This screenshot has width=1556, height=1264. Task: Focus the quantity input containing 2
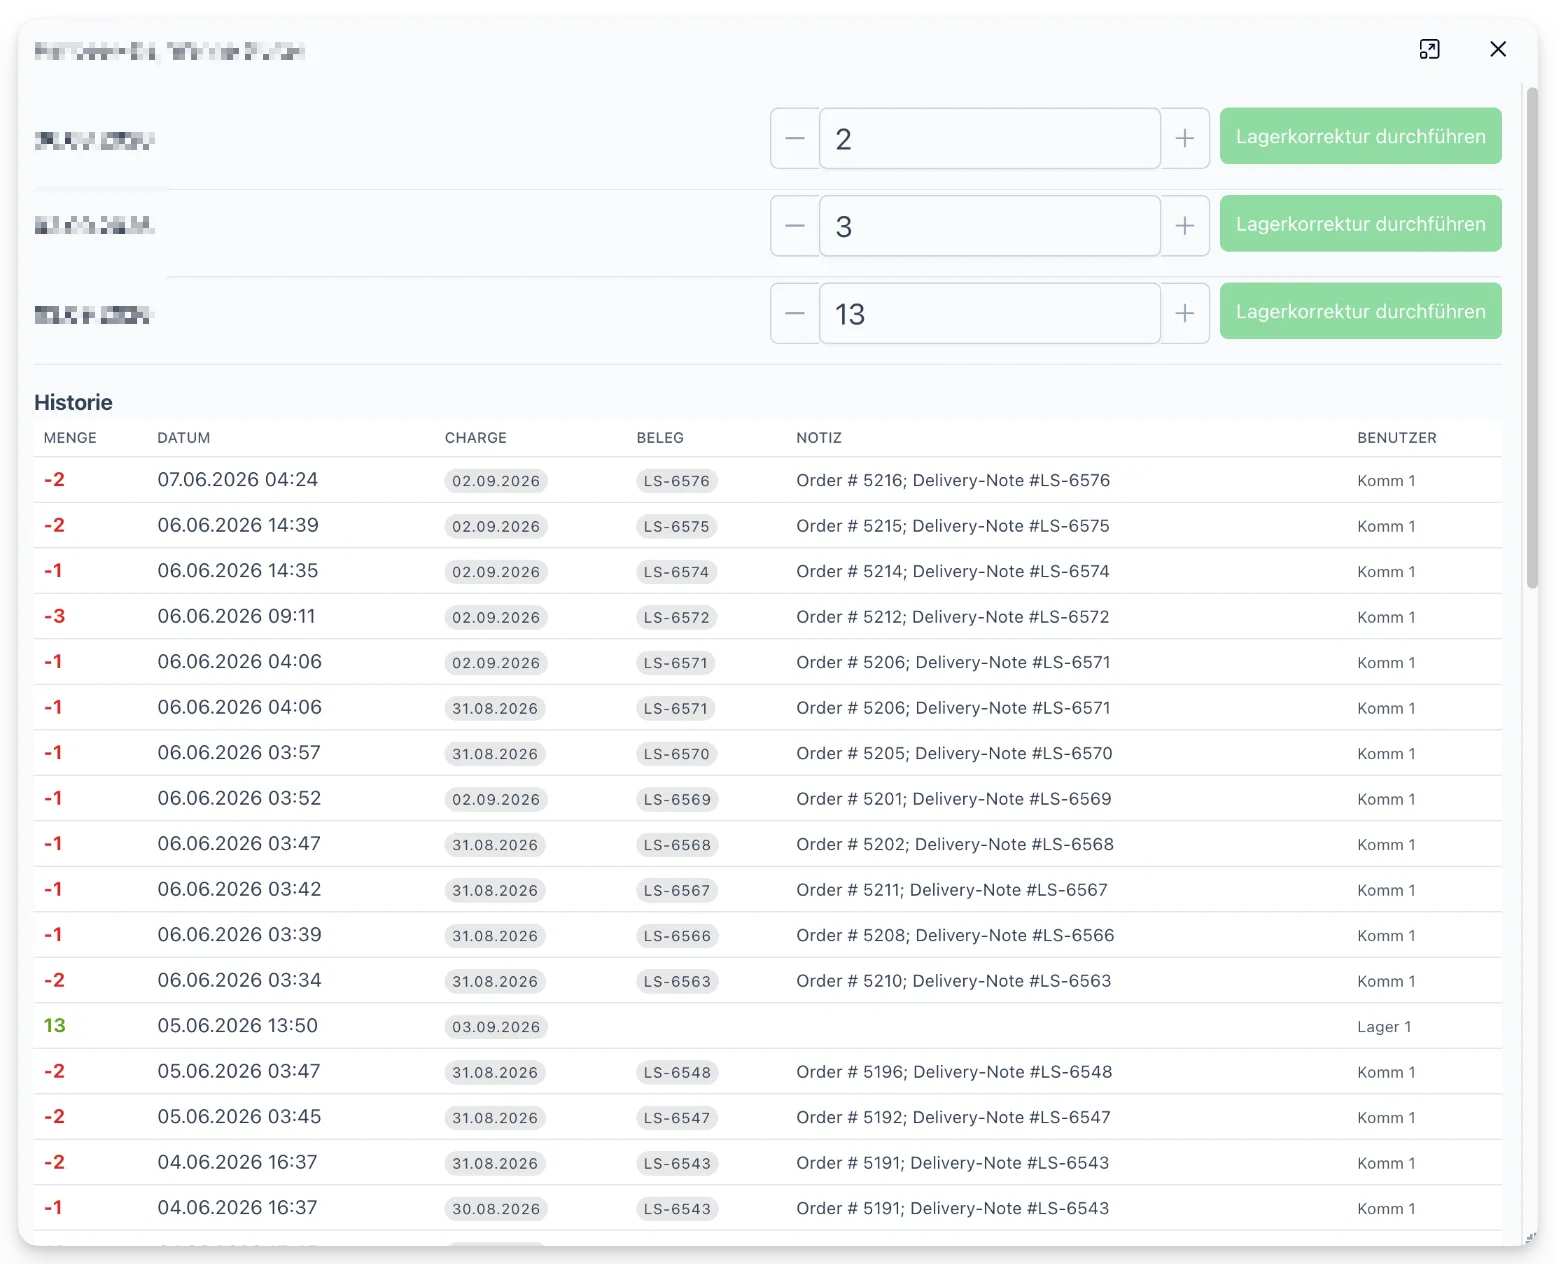pyautogui.click(x=990, y=138)
